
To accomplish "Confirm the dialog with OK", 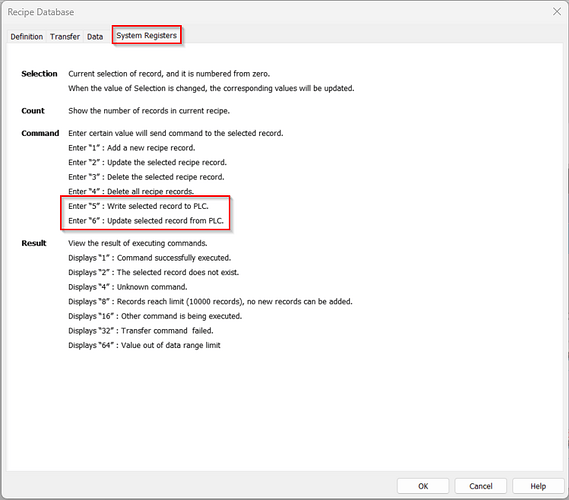I will coord(423,486).
